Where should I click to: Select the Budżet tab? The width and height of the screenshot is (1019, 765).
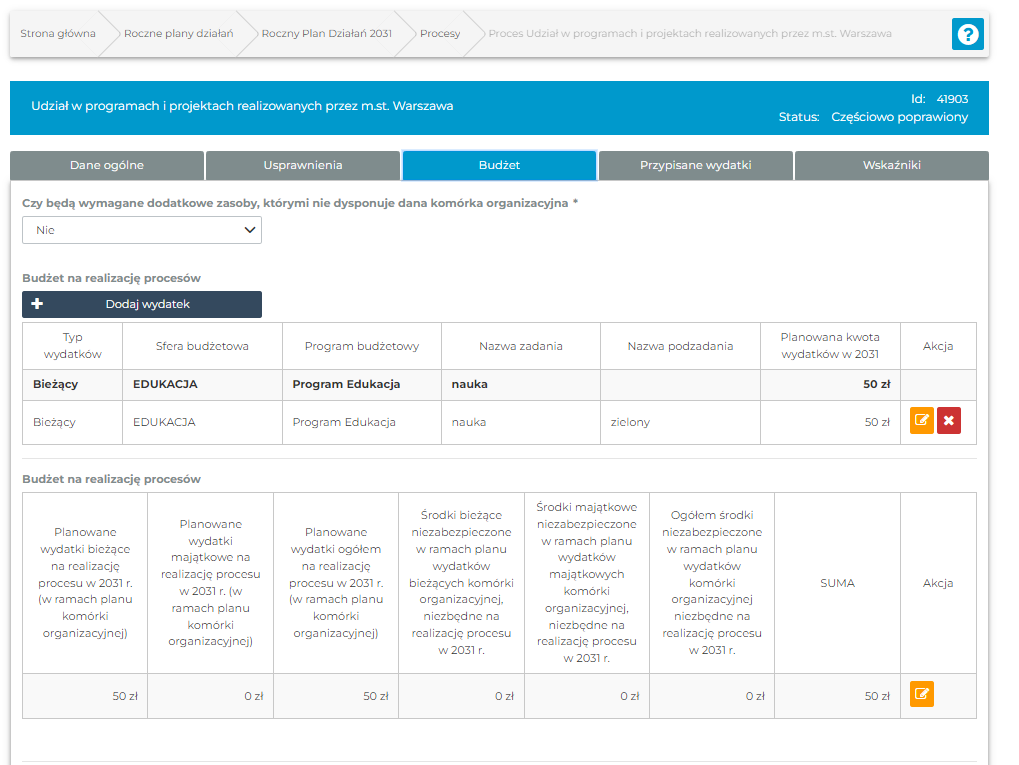pos(499,165)
